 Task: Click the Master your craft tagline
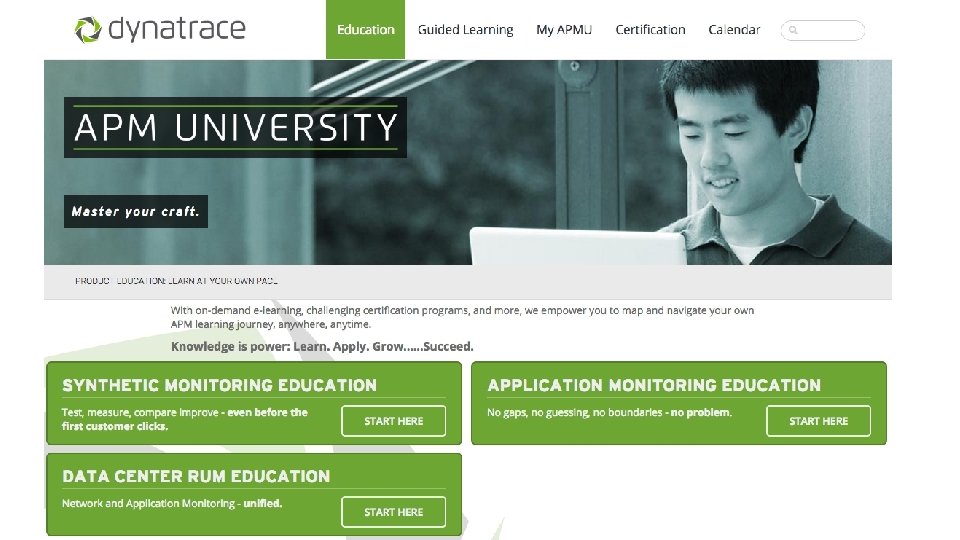pyautogui.click(x=136, y=211)
